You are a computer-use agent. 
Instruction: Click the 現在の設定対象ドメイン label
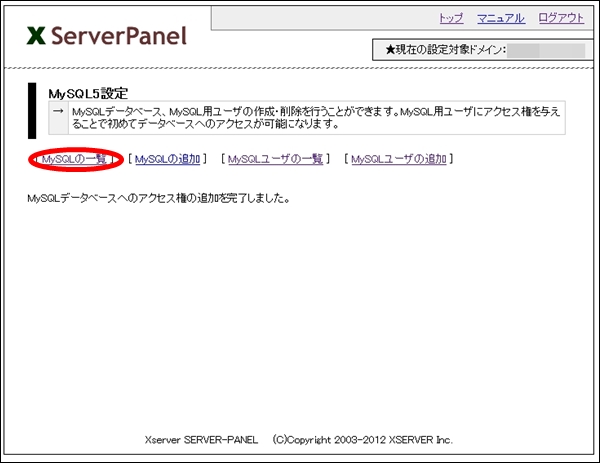[x=446, y=49]
